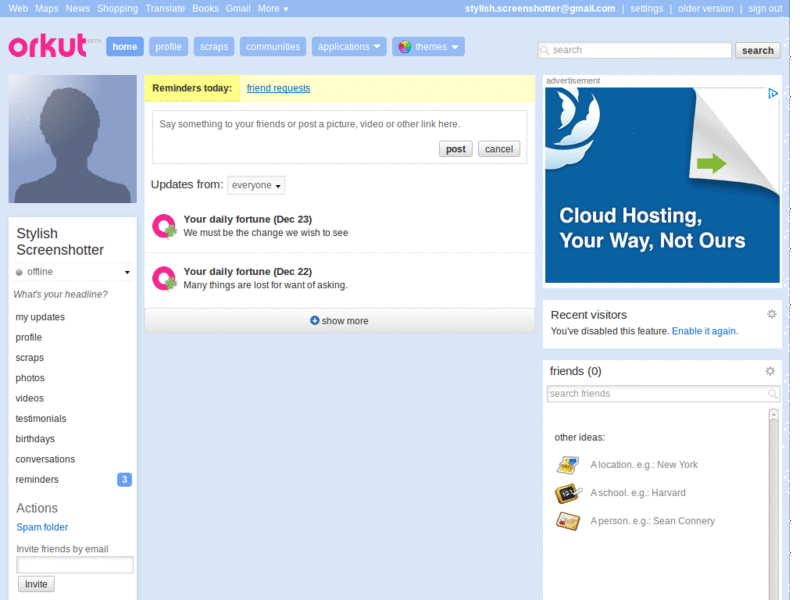The image size is (800, 600).
Task: Click the Invite button
Action: (36, 584)
